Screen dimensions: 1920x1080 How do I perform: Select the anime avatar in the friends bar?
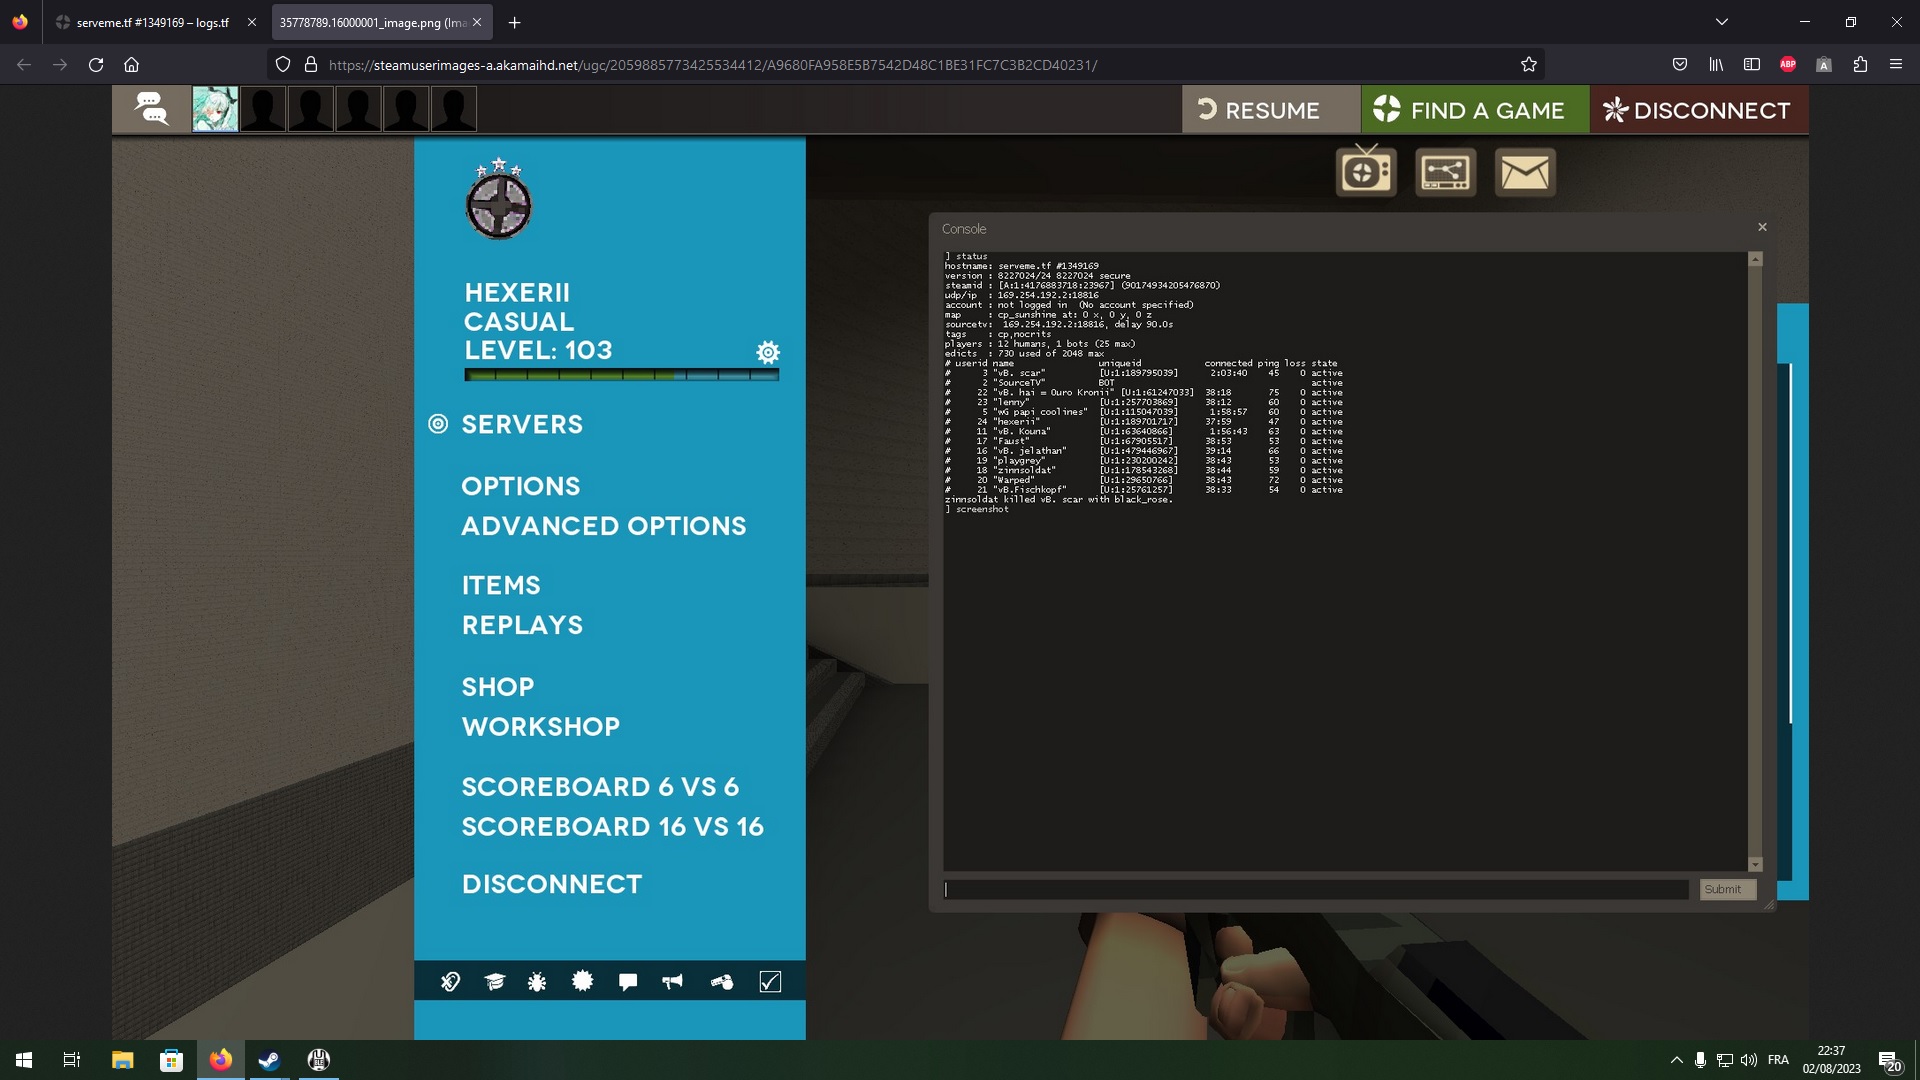215,109
